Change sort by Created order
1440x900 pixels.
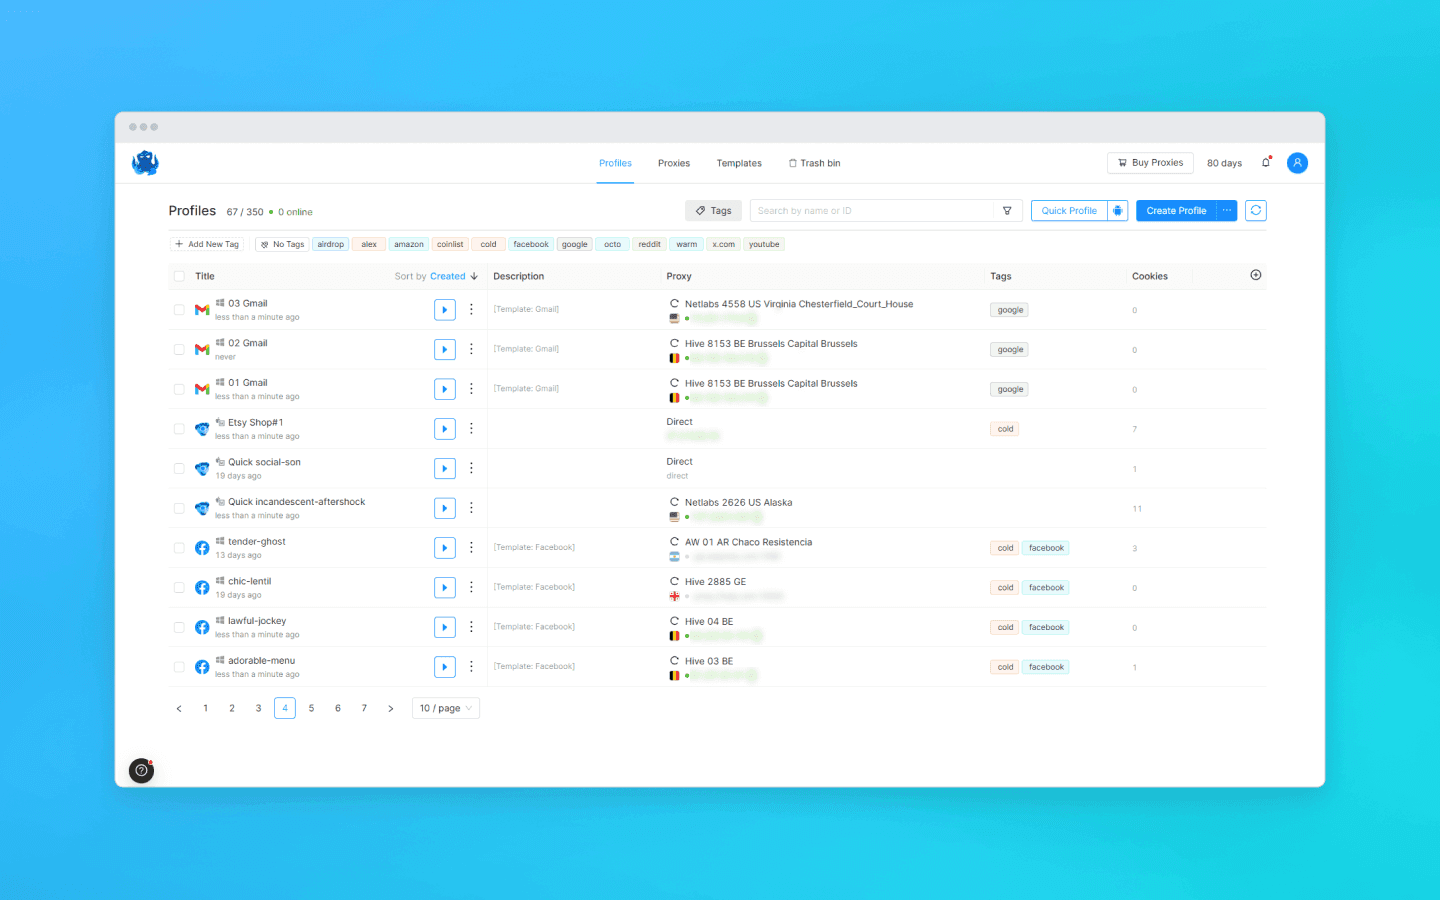coord(454,276)
